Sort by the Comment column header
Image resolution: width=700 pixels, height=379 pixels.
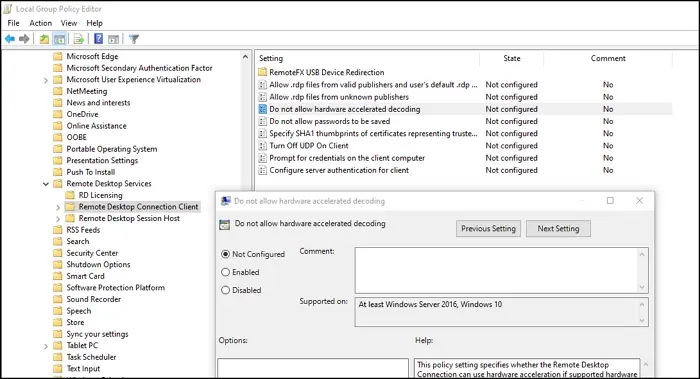pos(608,58)
